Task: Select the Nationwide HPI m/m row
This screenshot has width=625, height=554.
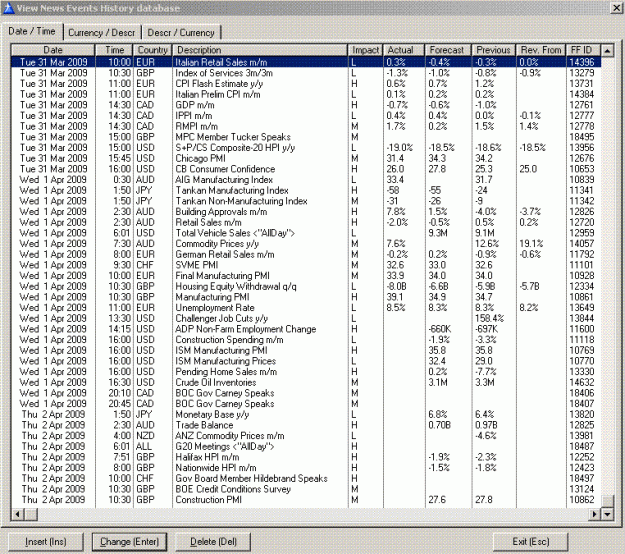Action: pos(306,468)
